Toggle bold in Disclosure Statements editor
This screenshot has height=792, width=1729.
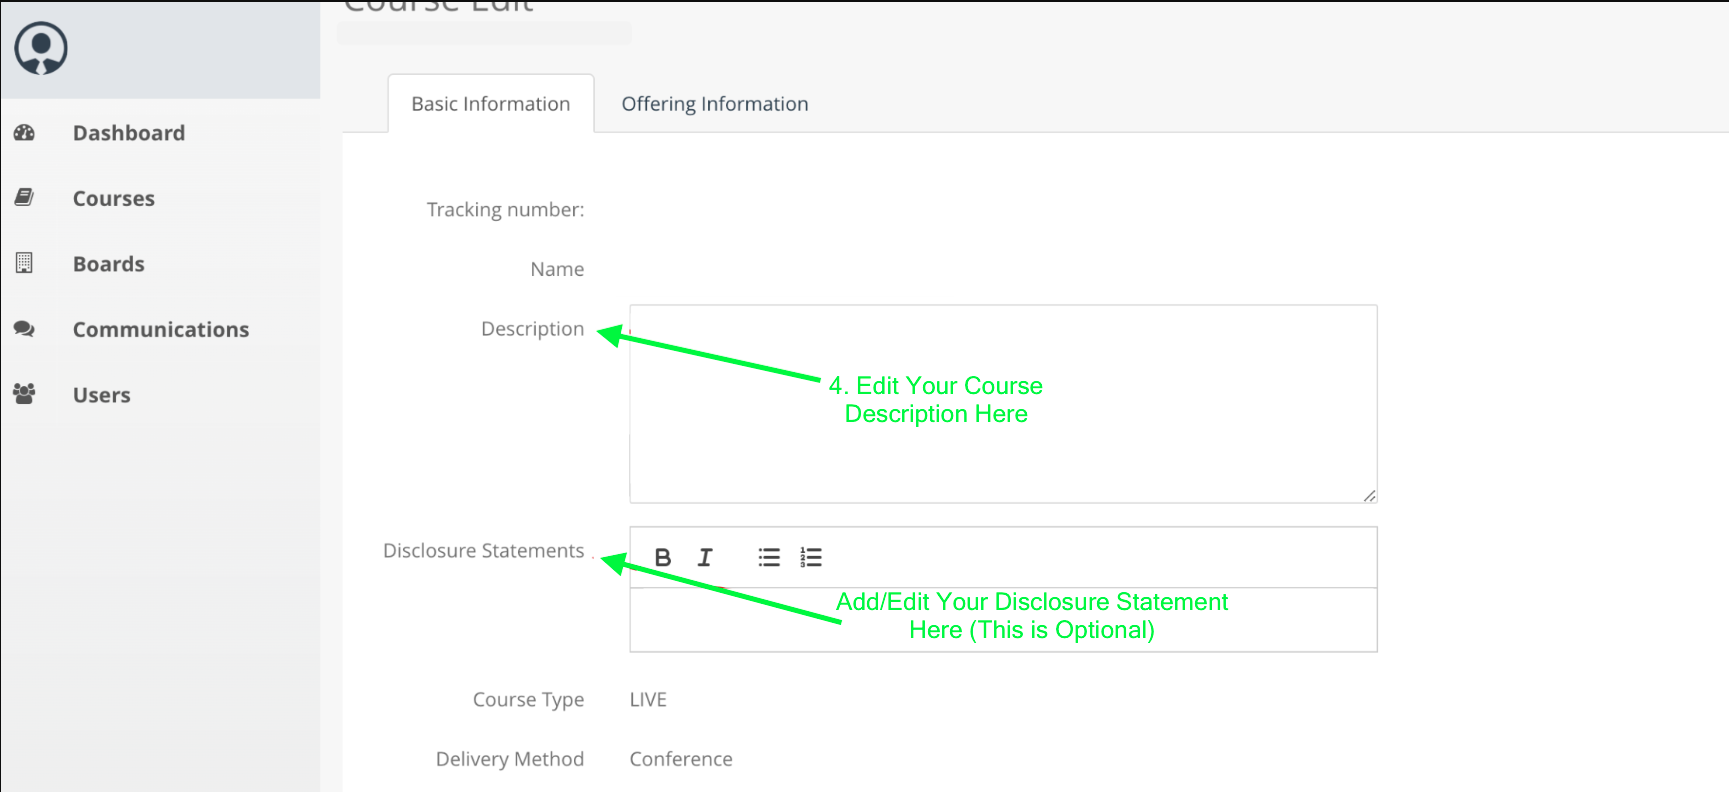pyautogui.click(x=662, y=557)
